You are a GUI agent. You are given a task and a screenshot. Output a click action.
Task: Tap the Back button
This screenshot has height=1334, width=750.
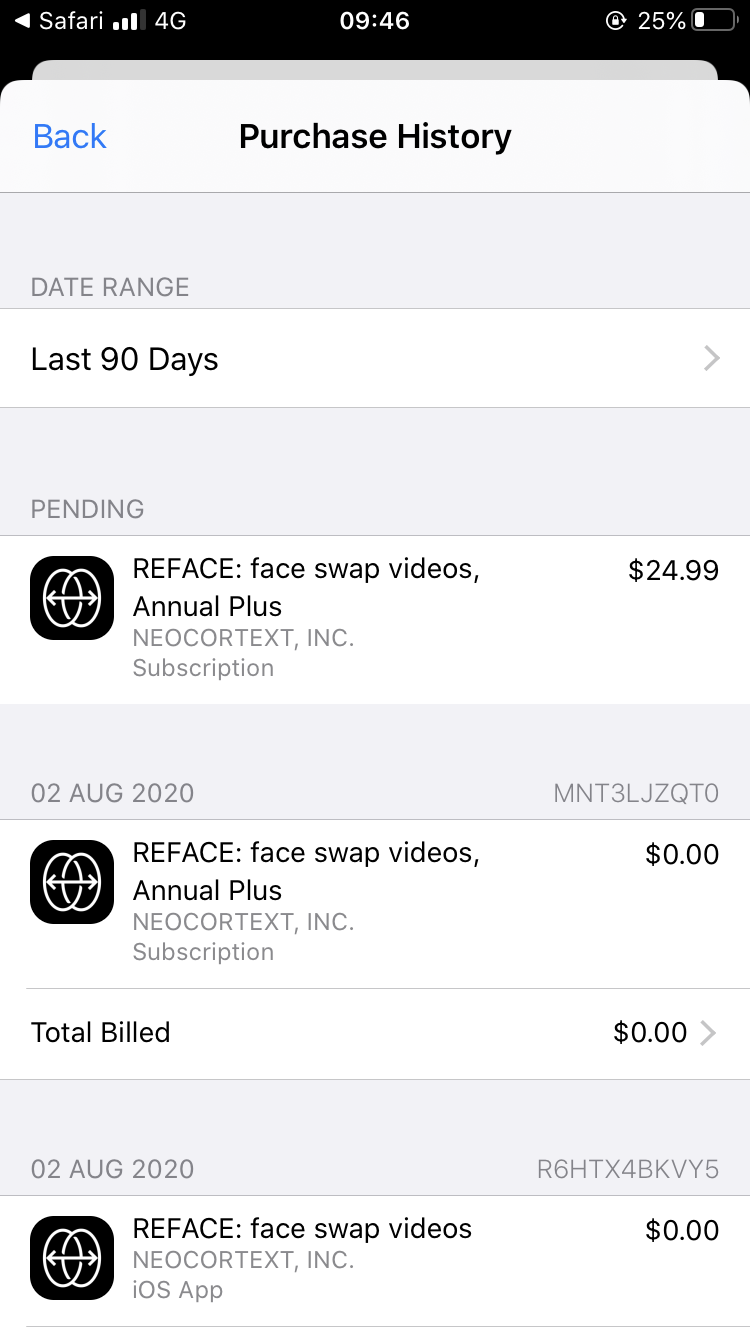[x=70, y=137]
